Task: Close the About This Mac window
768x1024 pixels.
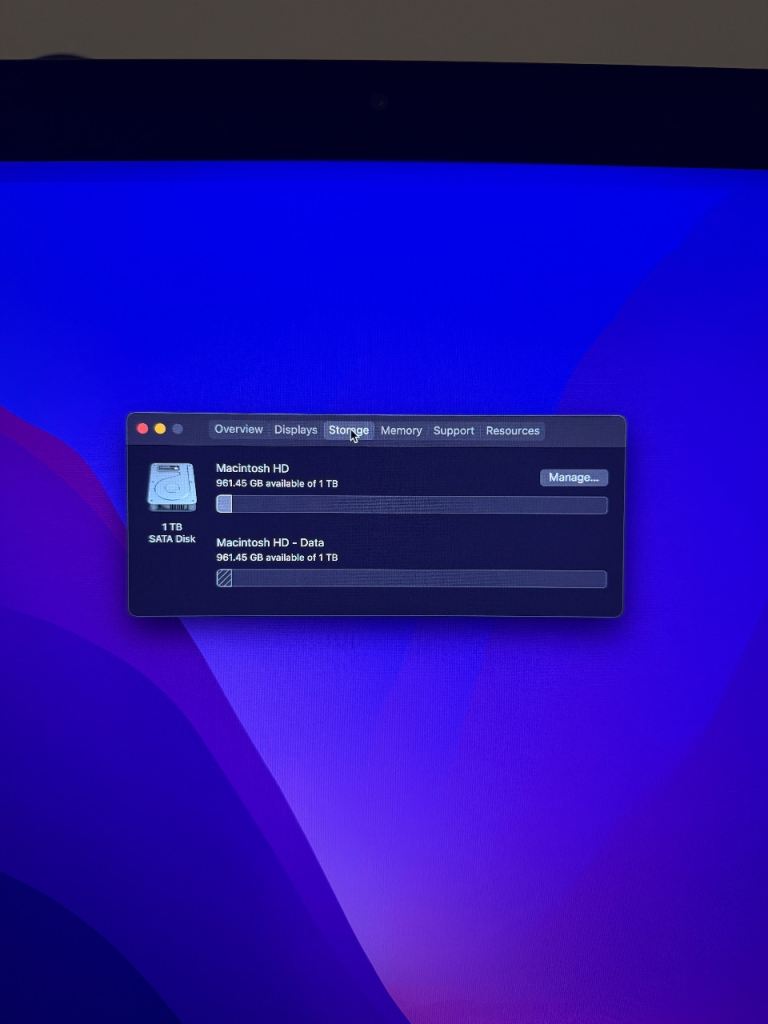Action: pyautogui.click(x=142, y=429)
